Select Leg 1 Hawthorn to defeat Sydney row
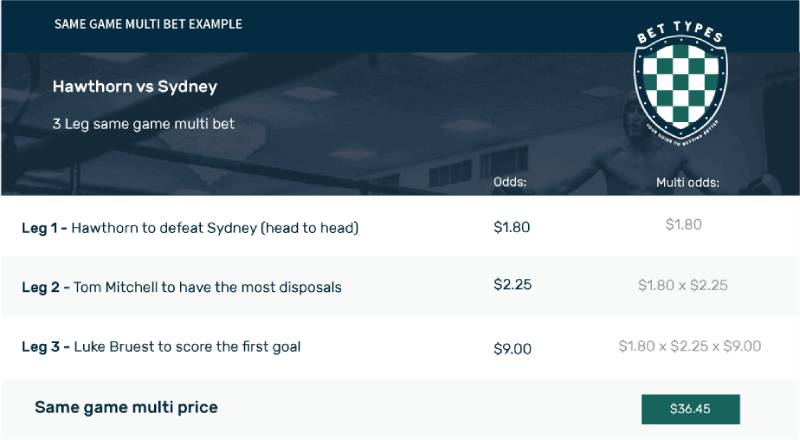 [190, 228]
